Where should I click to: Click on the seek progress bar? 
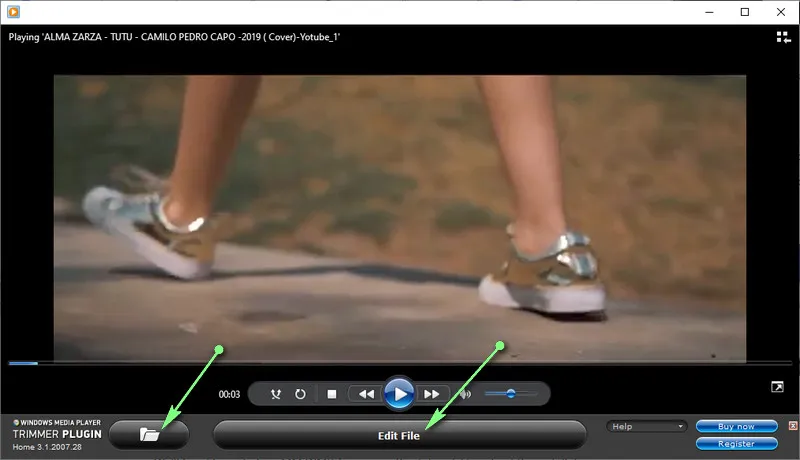[400, 363]
